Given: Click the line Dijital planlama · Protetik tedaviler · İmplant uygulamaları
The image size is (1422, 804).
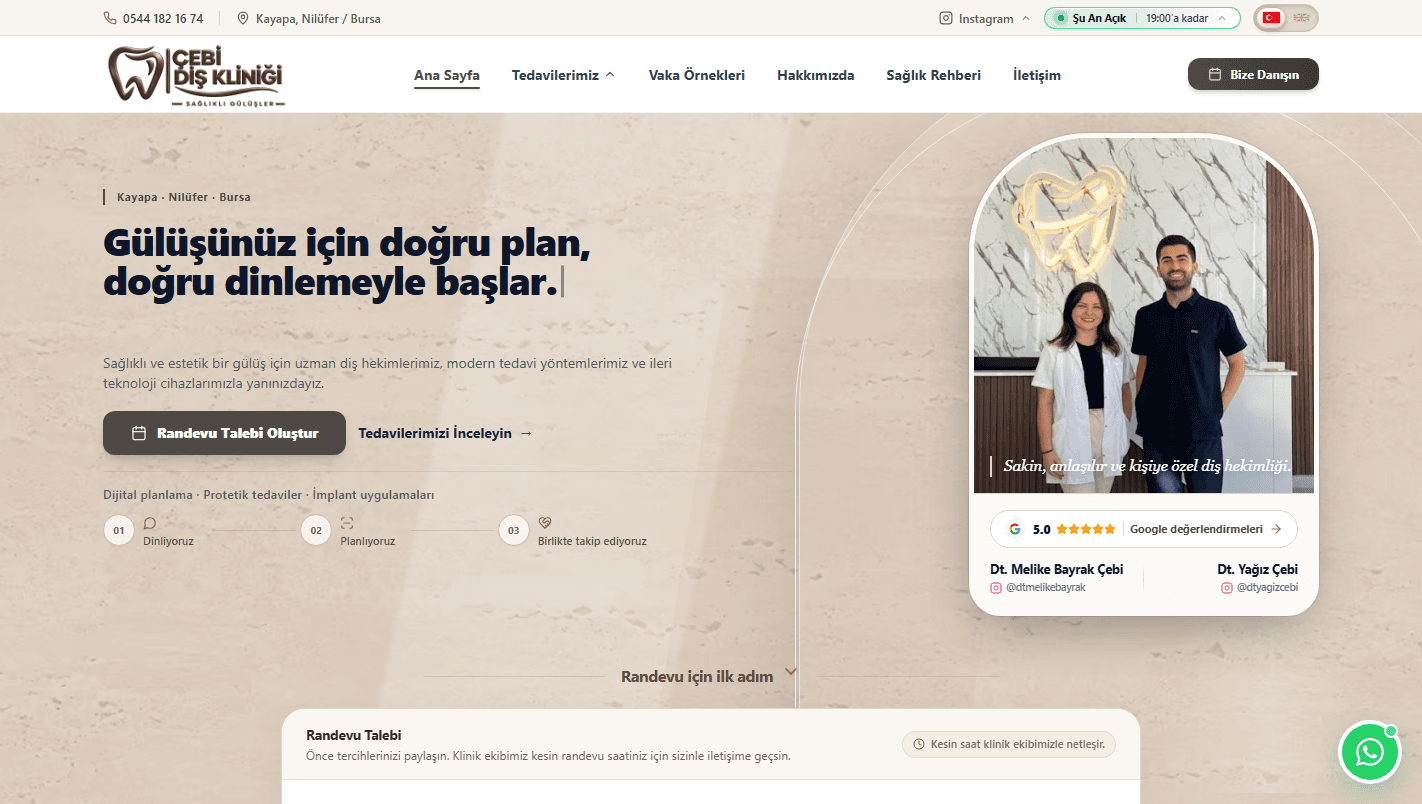Looking at the screenshot, I should (x=269, y=495).
